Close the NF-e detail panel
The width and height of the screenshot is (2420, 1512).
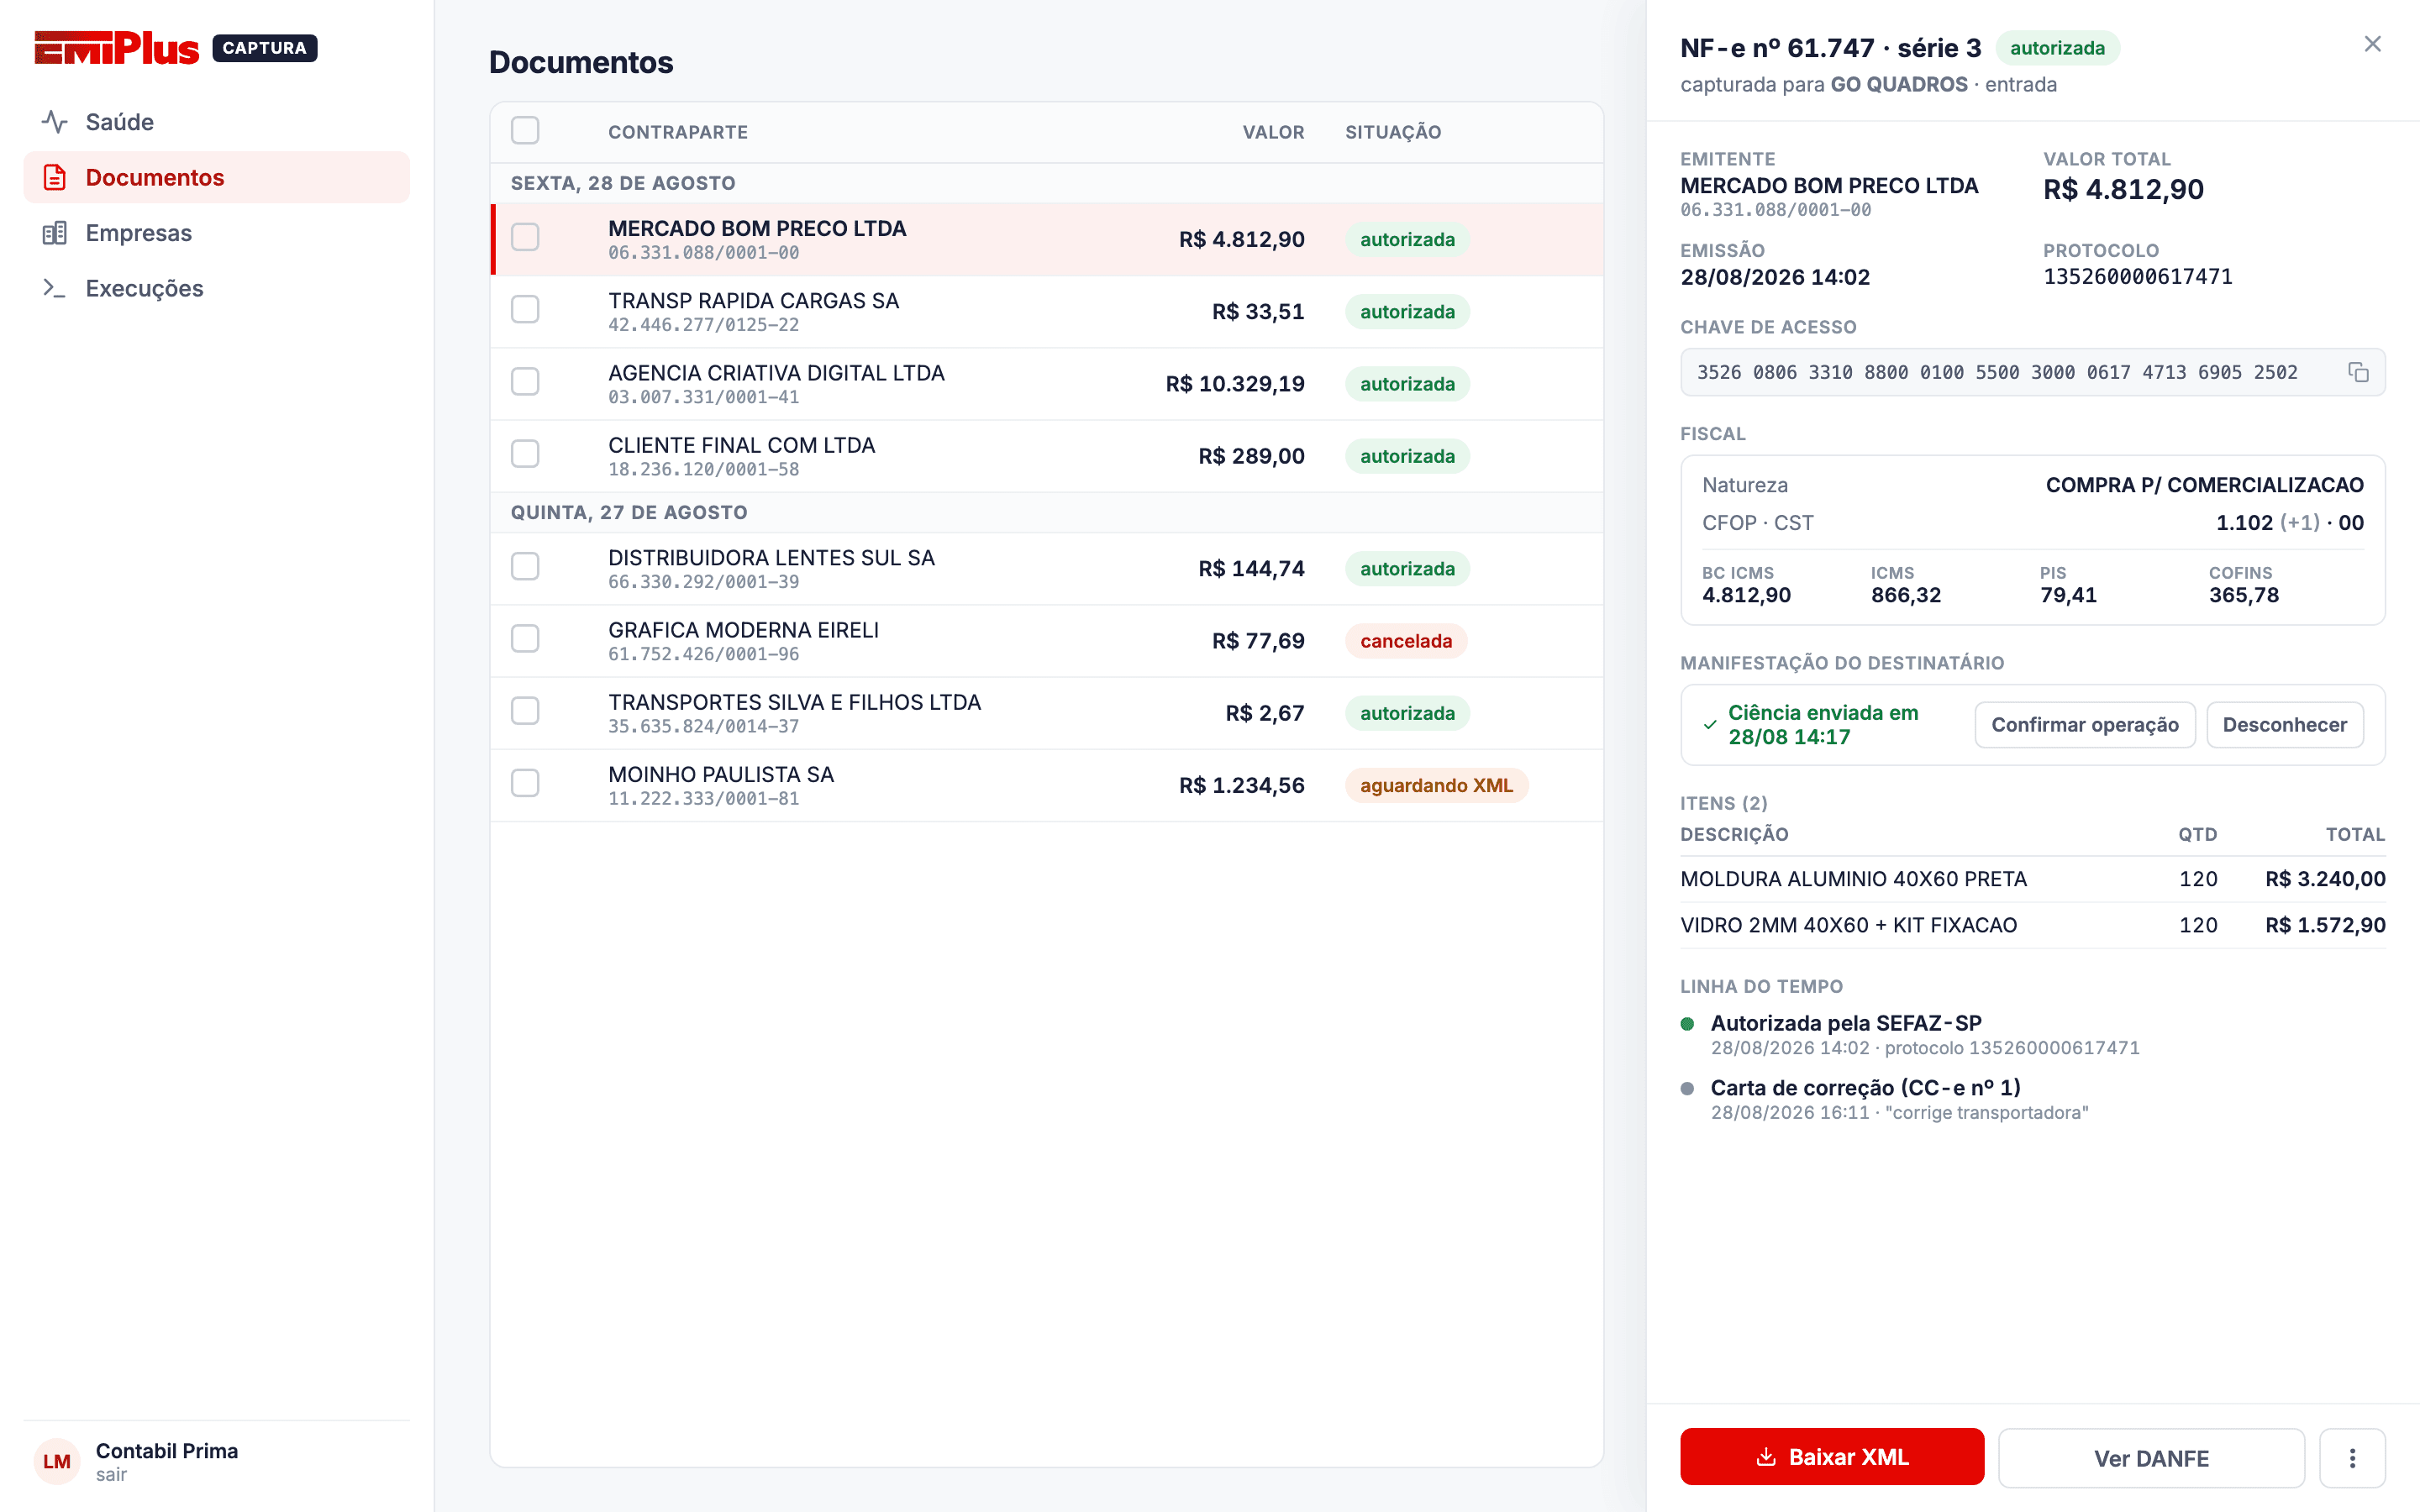[x=2372, y=44]
